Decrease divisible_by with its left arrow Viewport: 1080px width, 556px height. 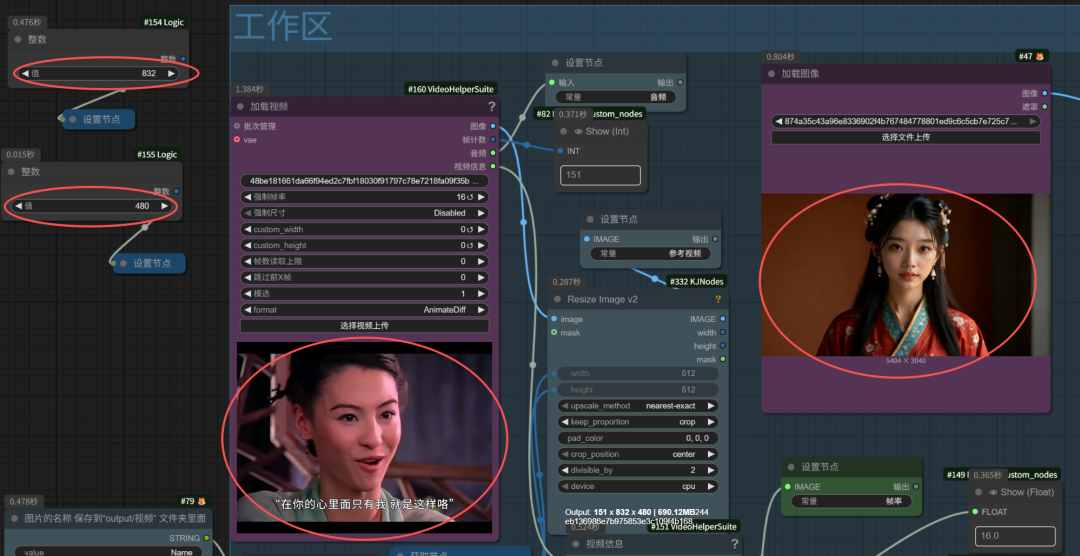(x=565, y=470)
